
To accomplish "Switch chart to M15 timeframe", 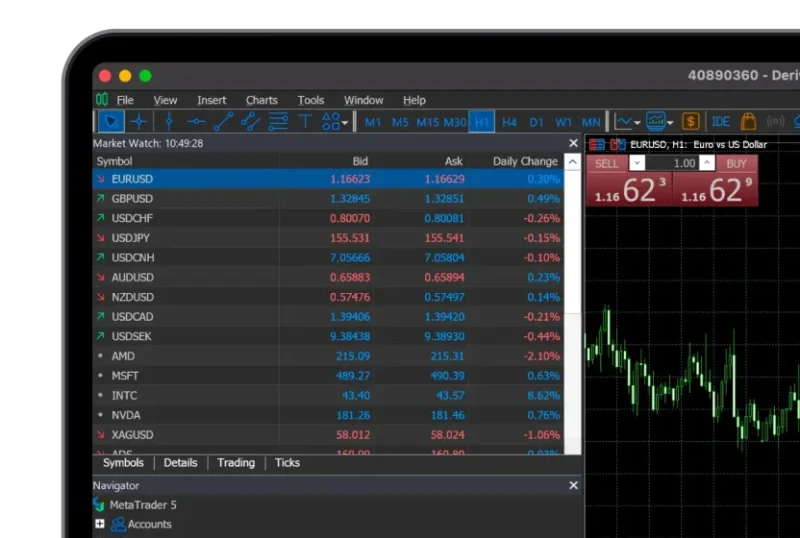I will [x=428, y=123].
